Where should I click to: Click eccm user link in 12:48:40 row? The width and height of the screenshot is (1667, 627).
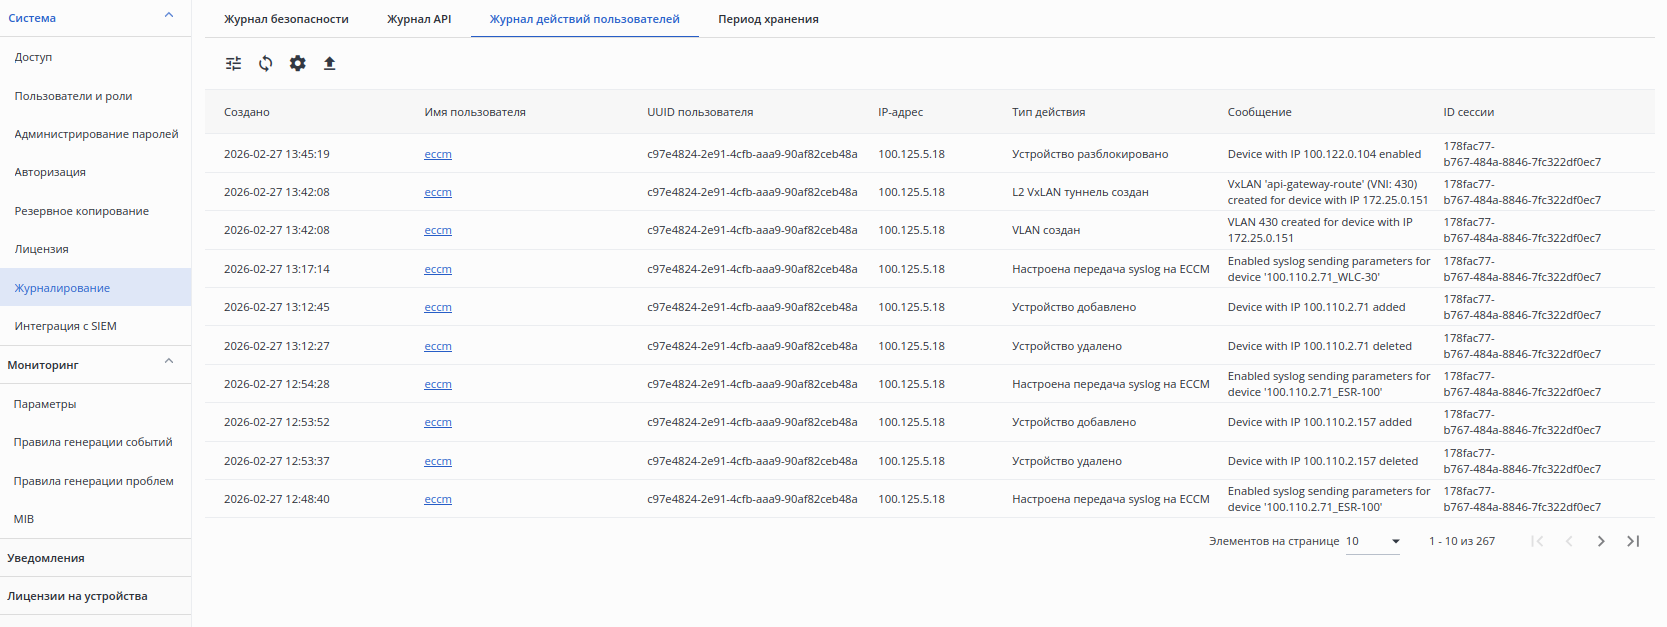coord(438,499)
